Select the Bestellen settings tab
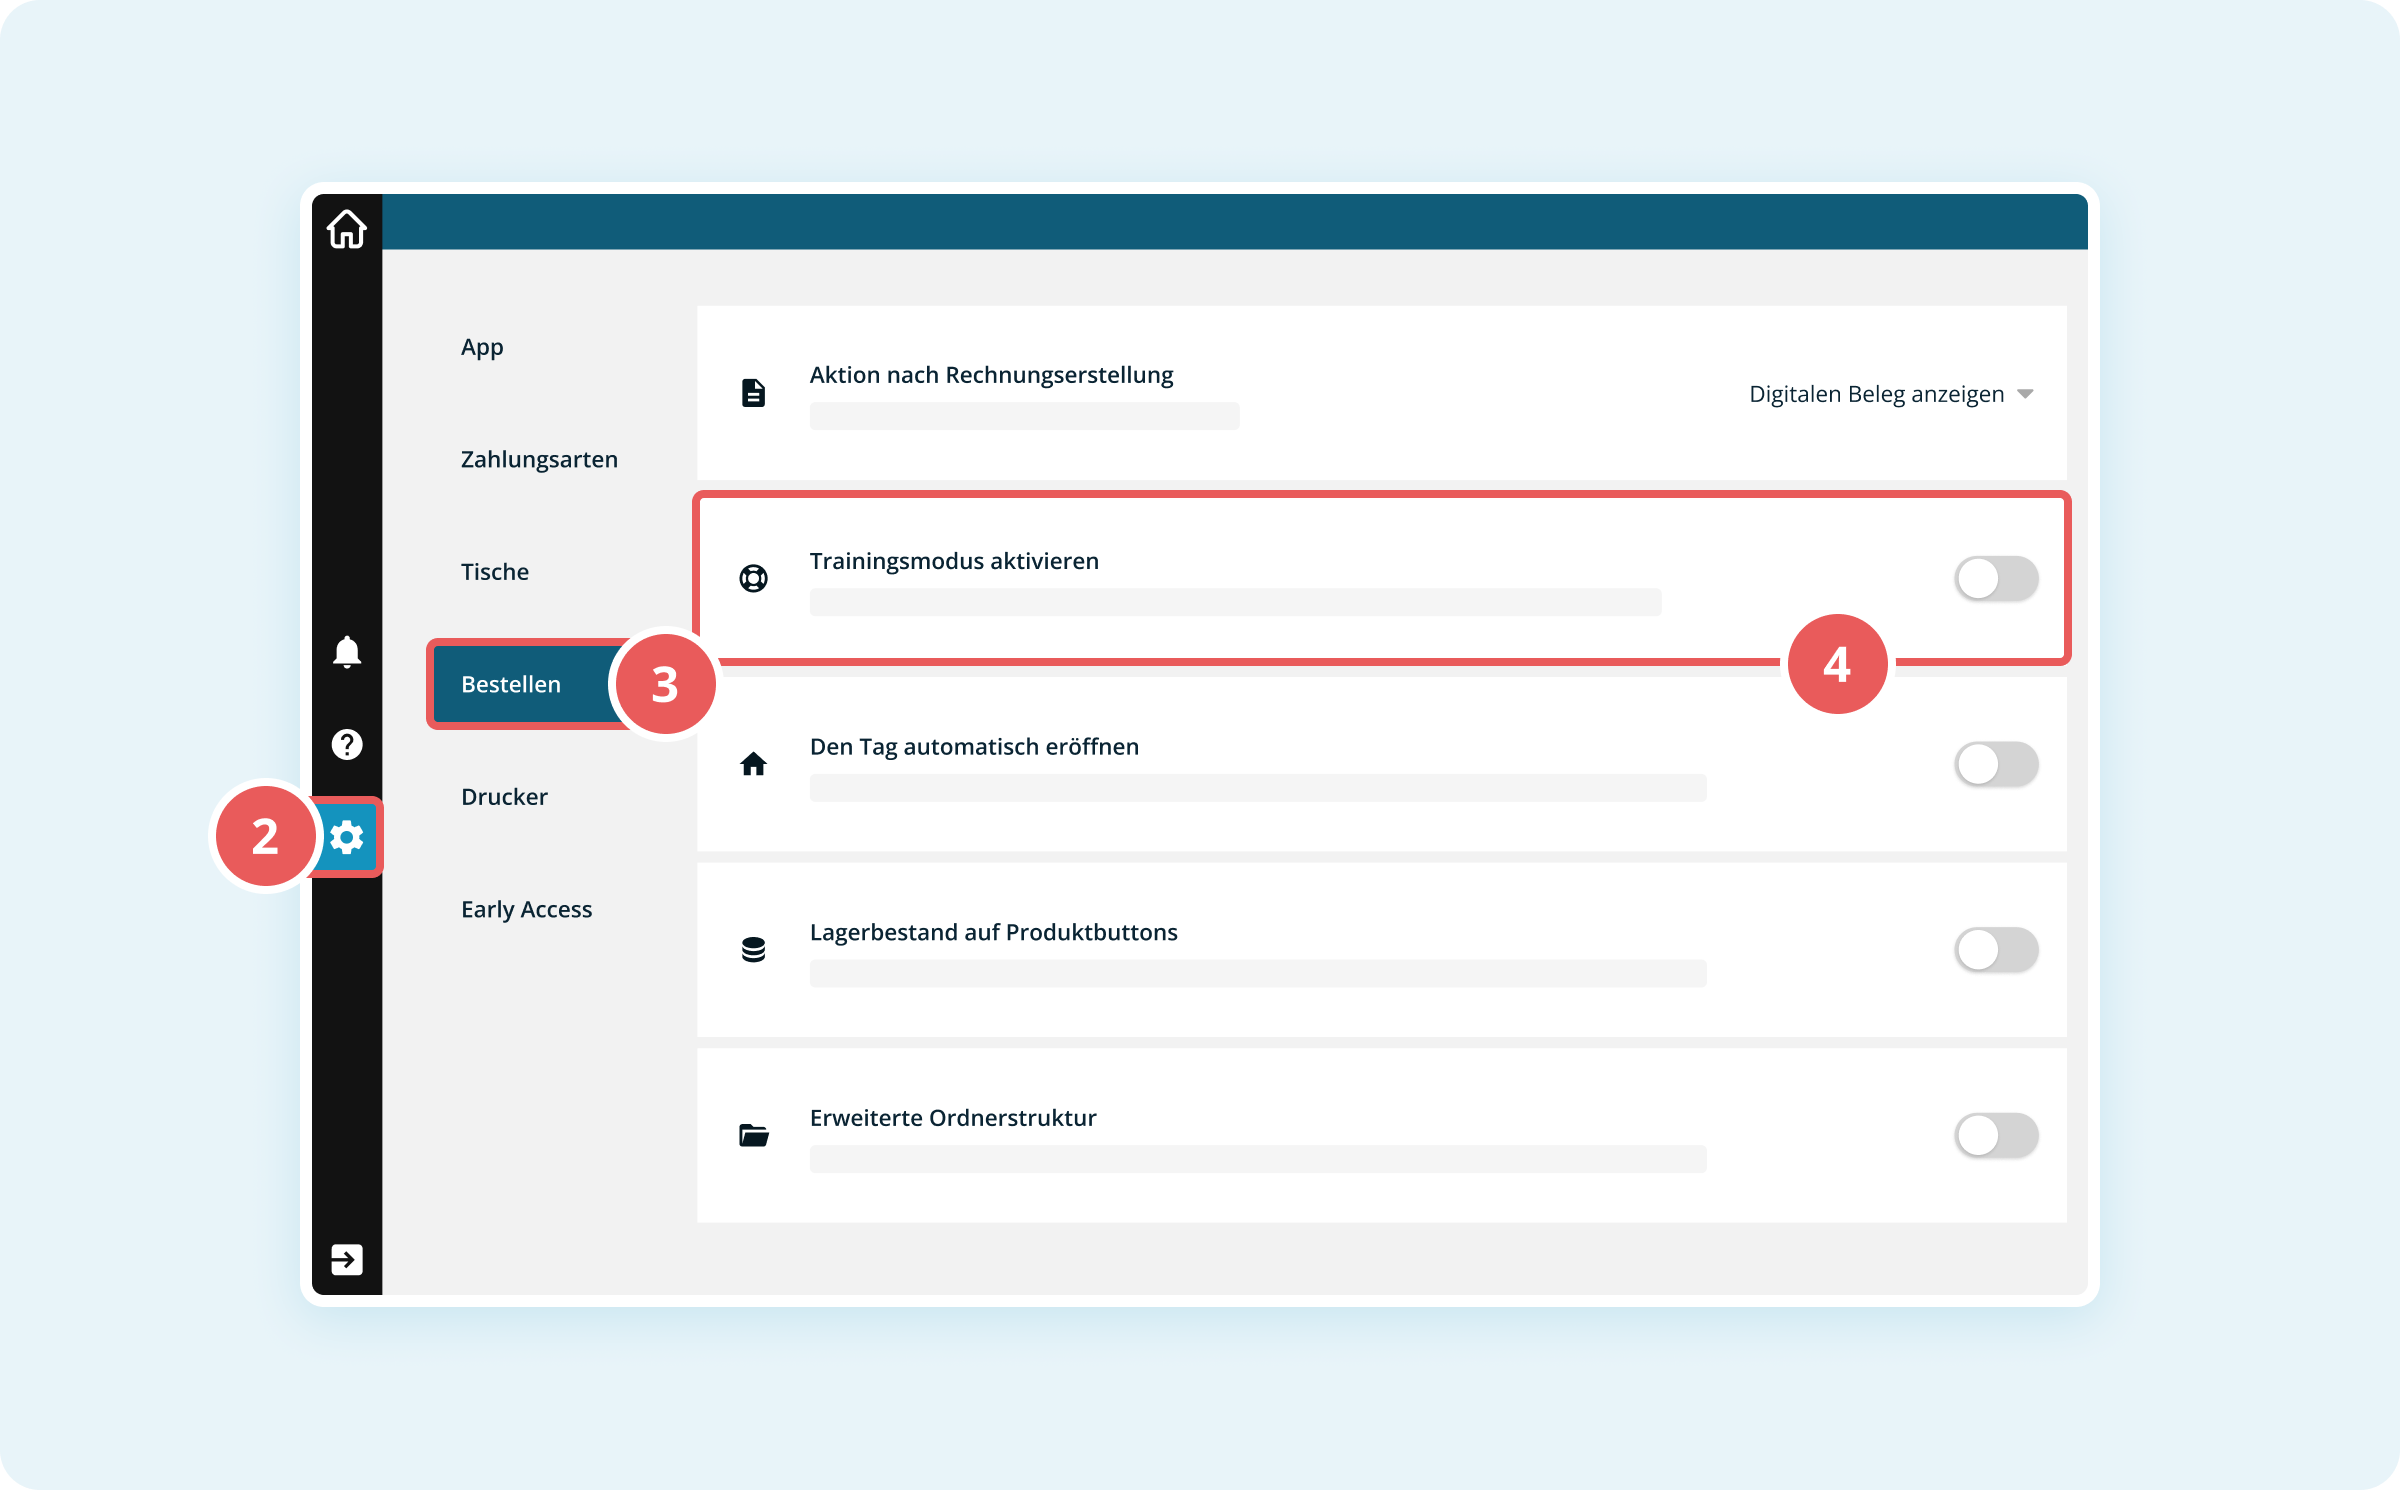The width and height of the screenshot is (2400, 1490). tap(511, 684)
